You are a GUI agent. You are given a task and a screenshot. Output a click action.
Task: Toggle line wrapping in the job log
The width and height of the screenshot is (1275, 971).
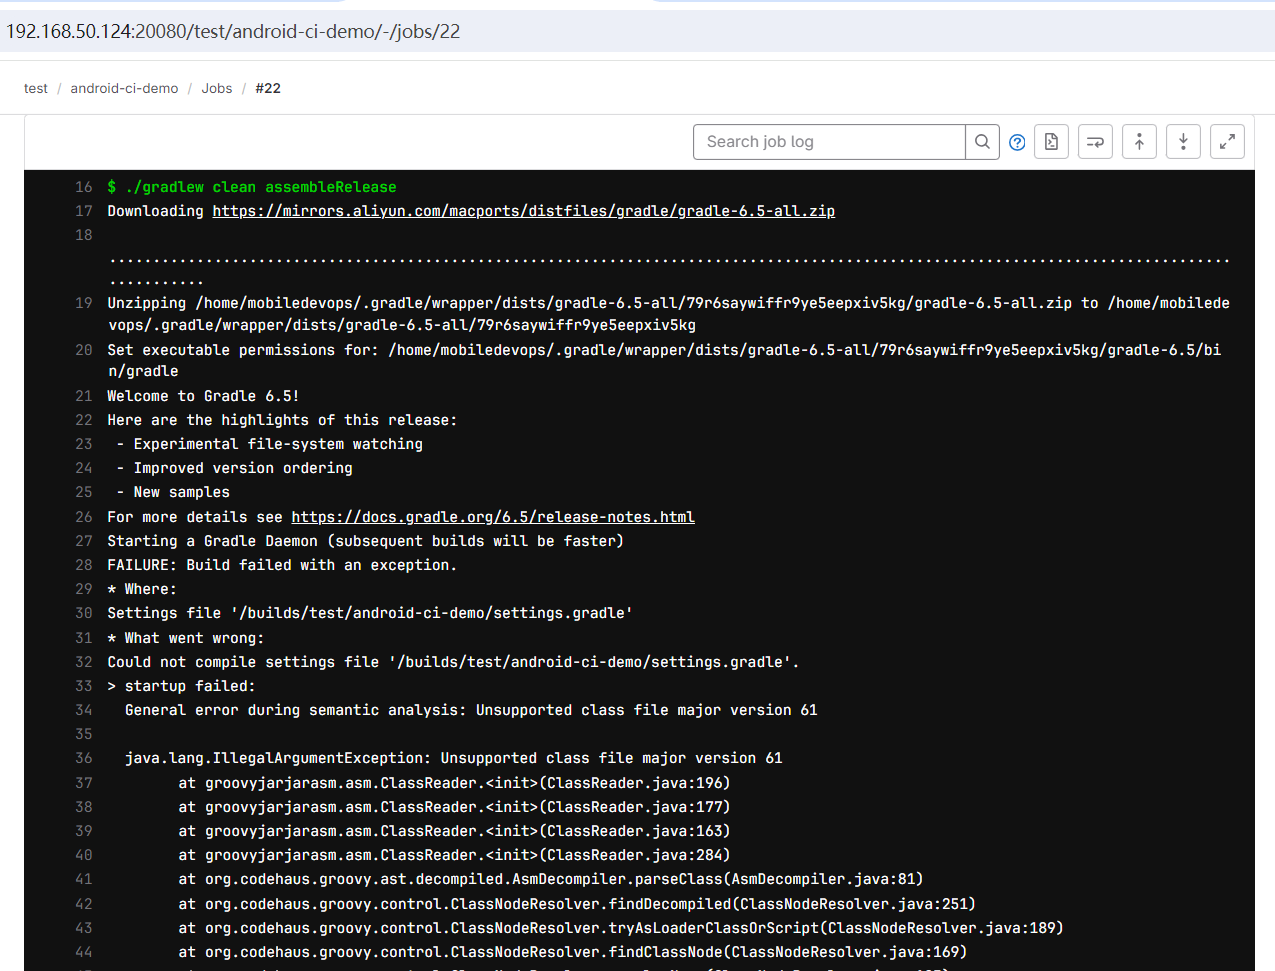tap(1095, 141)
